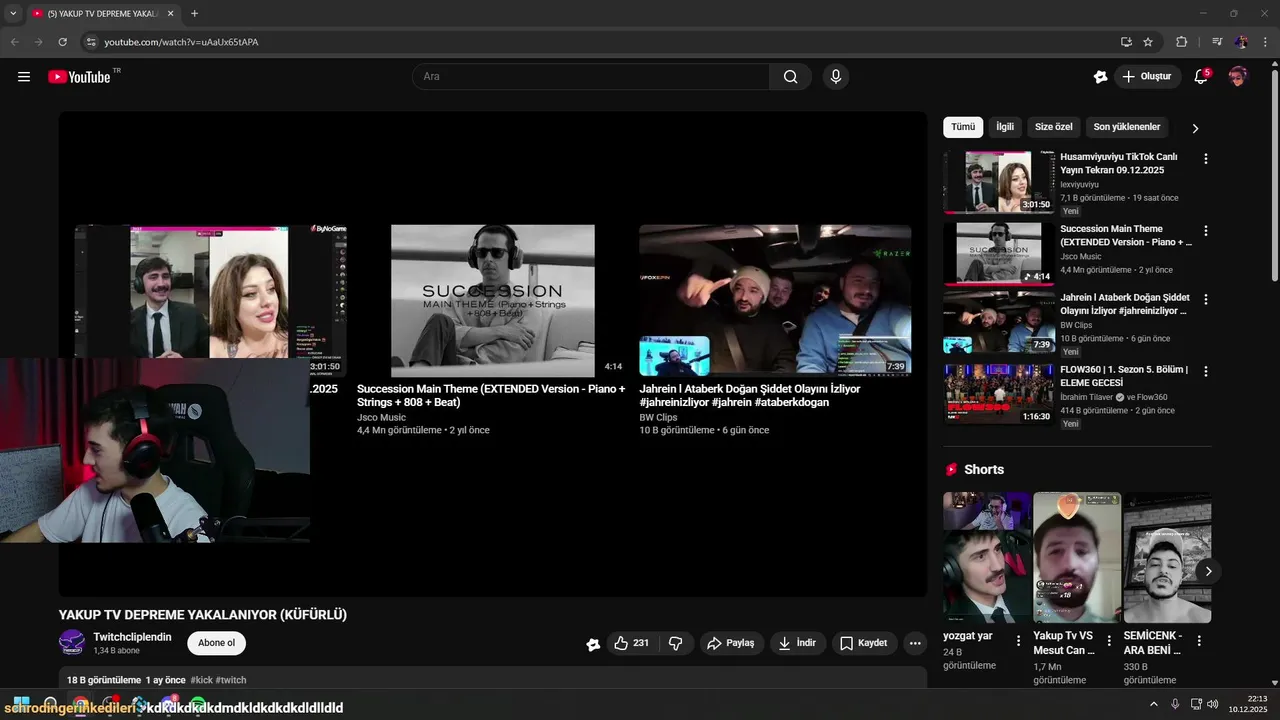Close the YAKUP TV browser tab
Viewport: 1280px width, 720px height.
pos(170,14)
